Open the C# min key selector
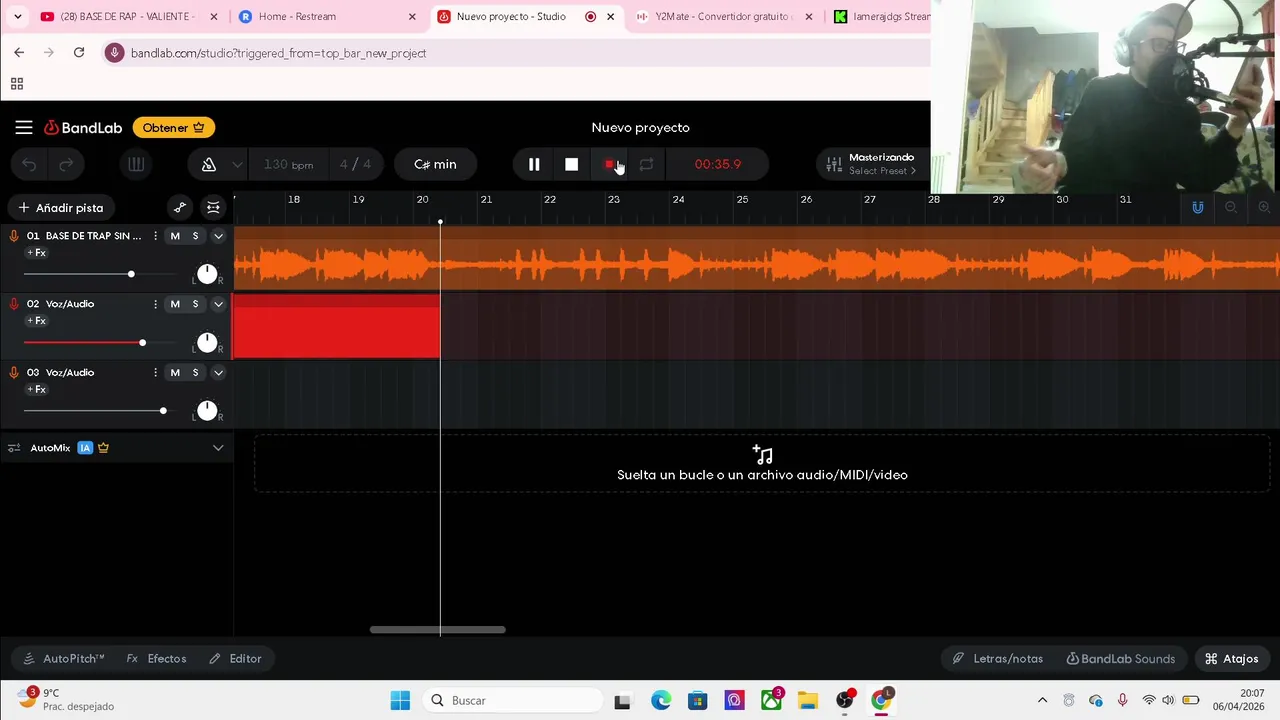 435,164
